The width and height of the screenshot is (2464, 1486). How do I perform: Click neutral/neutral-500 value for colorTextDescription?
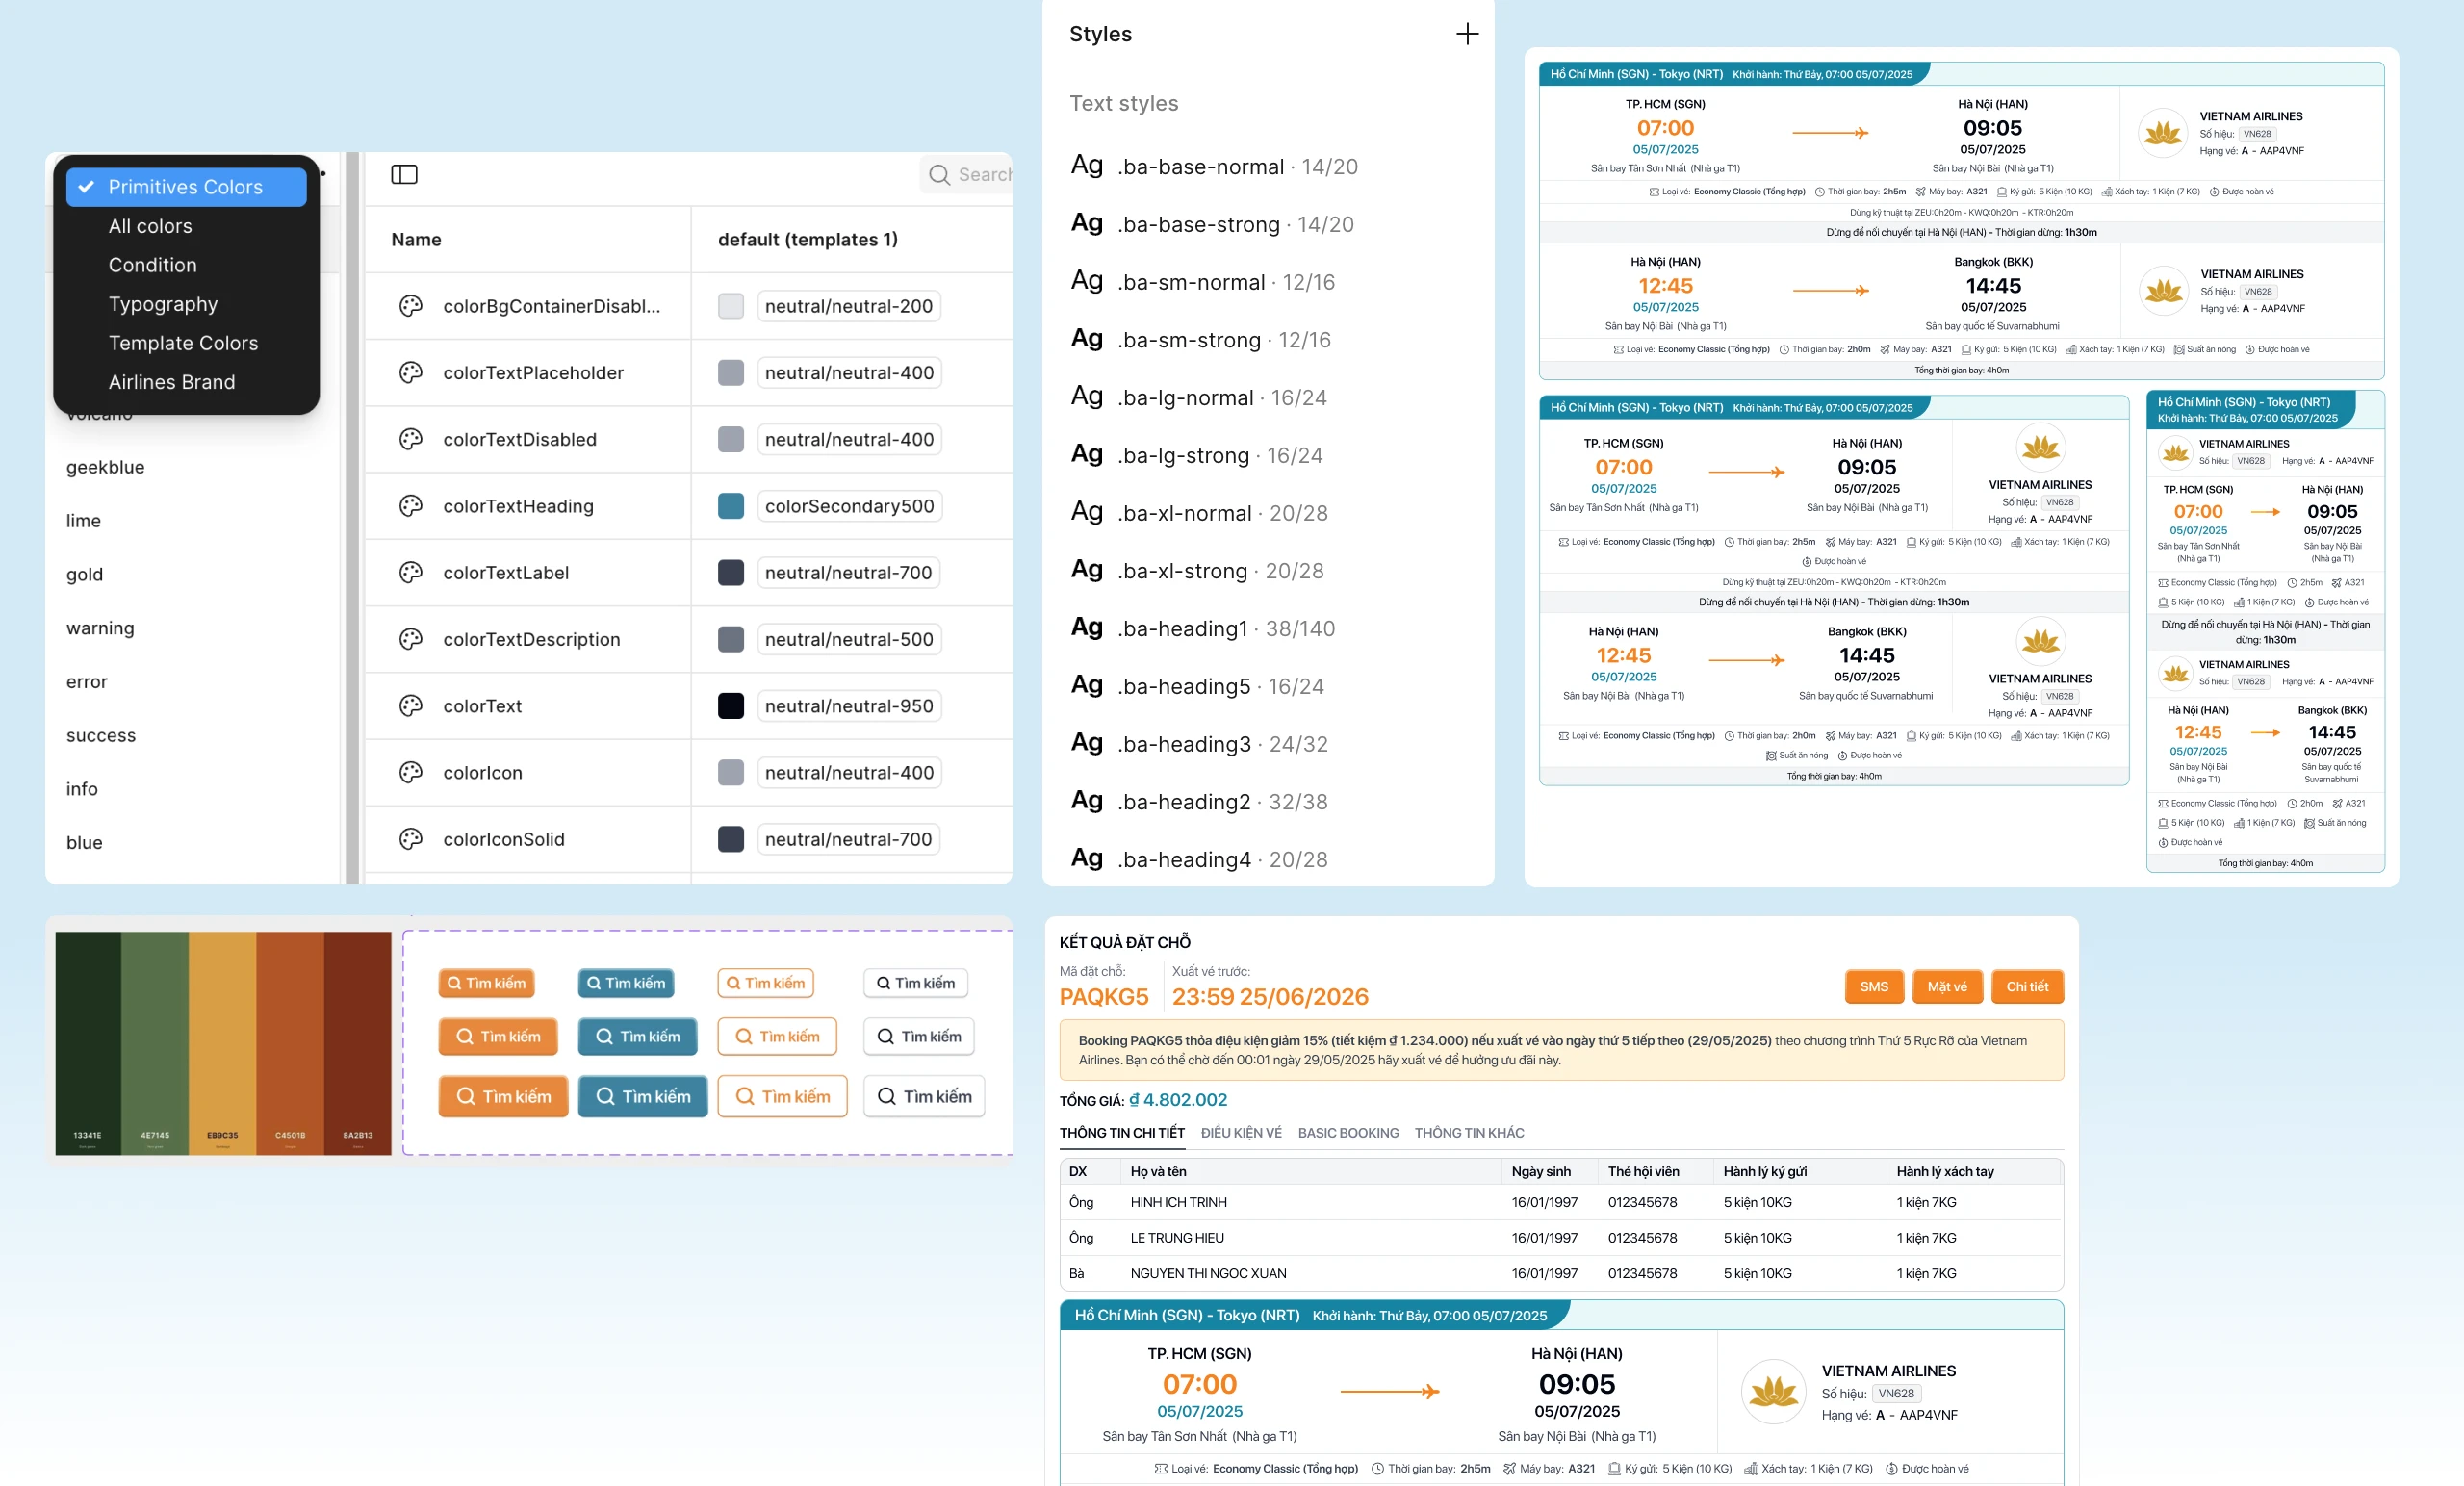pos(849,639)
